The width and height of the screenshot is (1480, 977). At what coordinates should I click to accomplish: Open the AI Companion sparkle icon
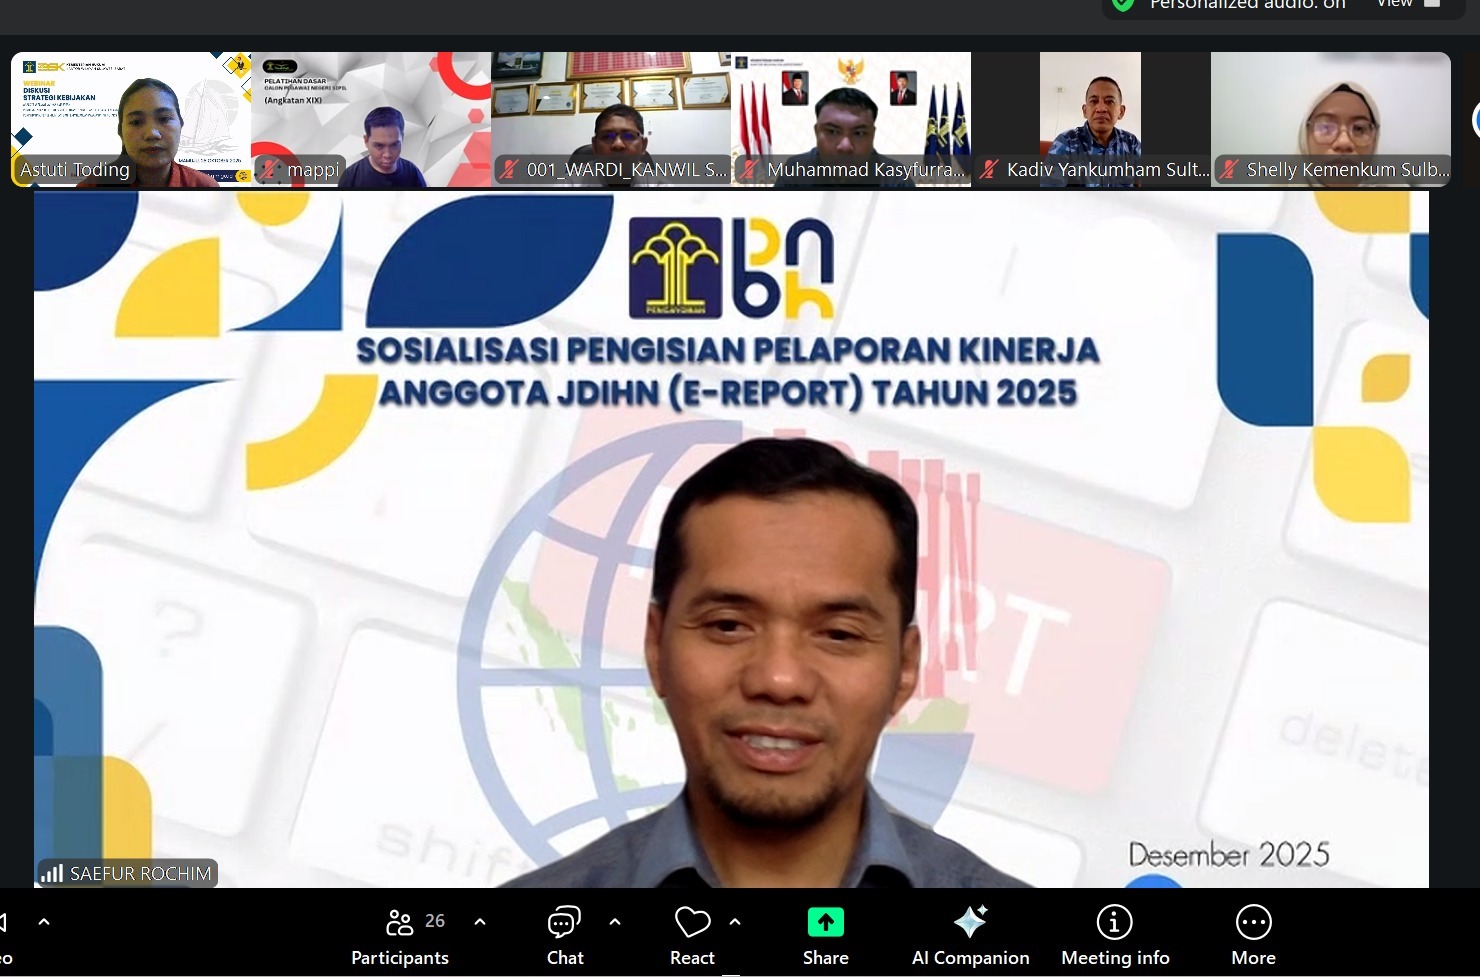coord(970,922)
